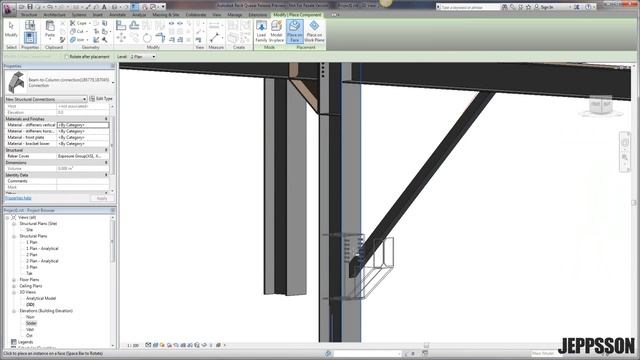Select the Cut geometry tool

point(78,31)
